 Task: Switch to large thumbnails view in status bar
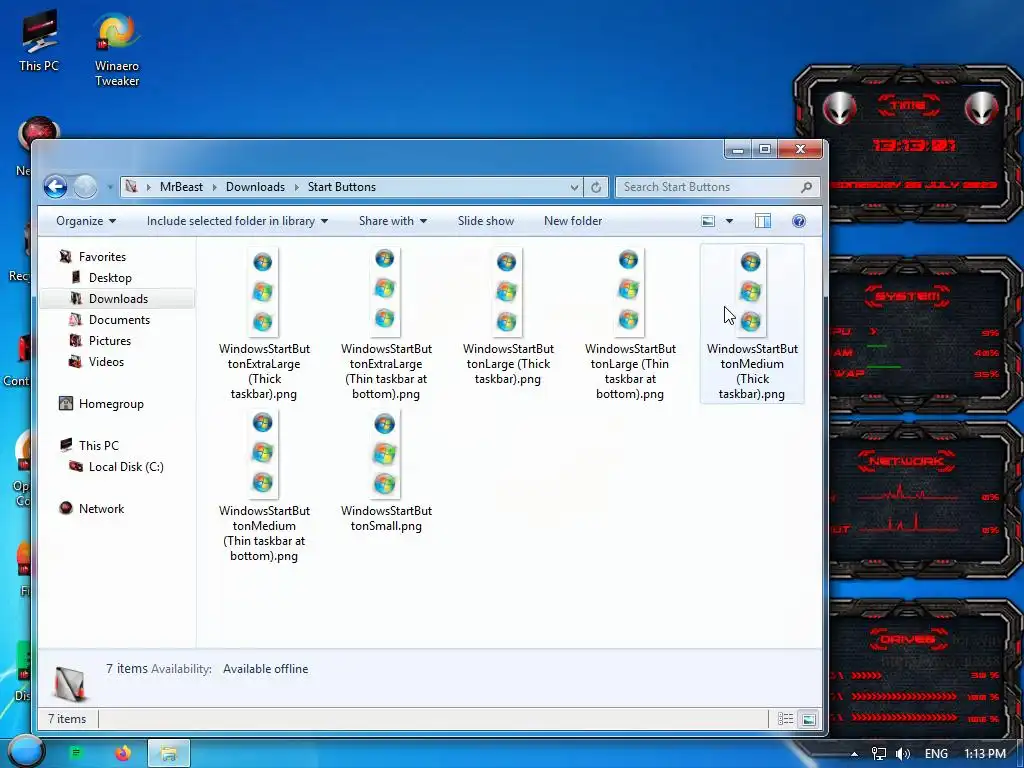(808, 719)
